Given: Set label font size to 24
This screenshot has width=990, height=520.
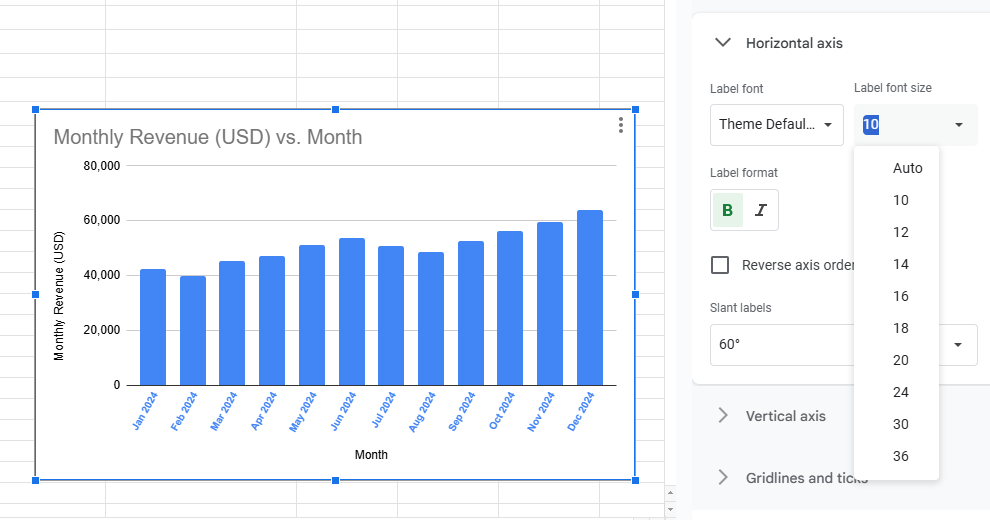Looking at the screenshot, I should 901,392.
